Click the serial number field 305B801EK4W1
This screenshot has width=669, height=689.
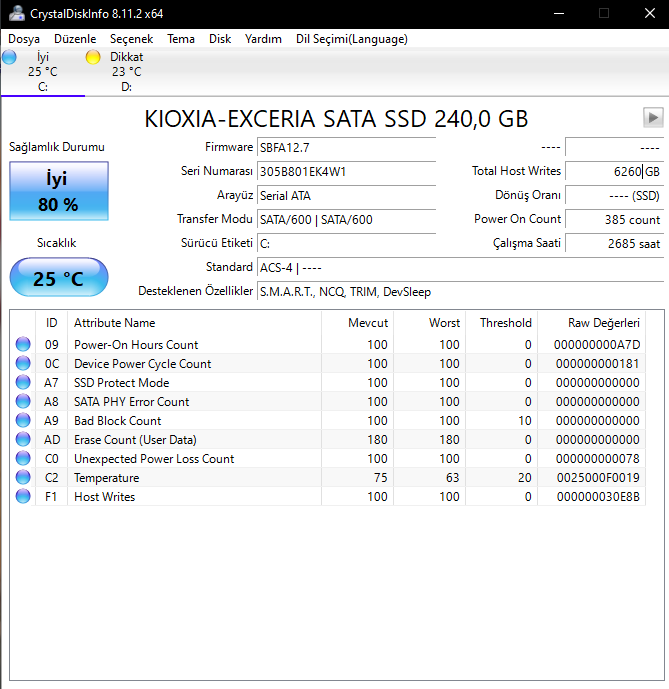(x=346, y=171)
